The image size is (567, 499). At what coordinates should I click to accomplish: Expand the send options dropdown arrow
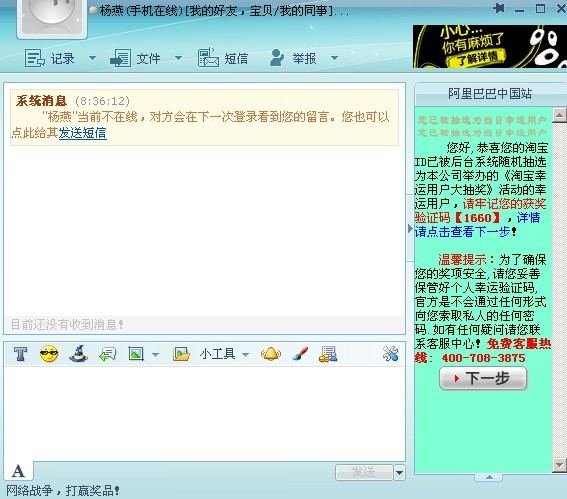pyautogui.click(x=399, y=472)
